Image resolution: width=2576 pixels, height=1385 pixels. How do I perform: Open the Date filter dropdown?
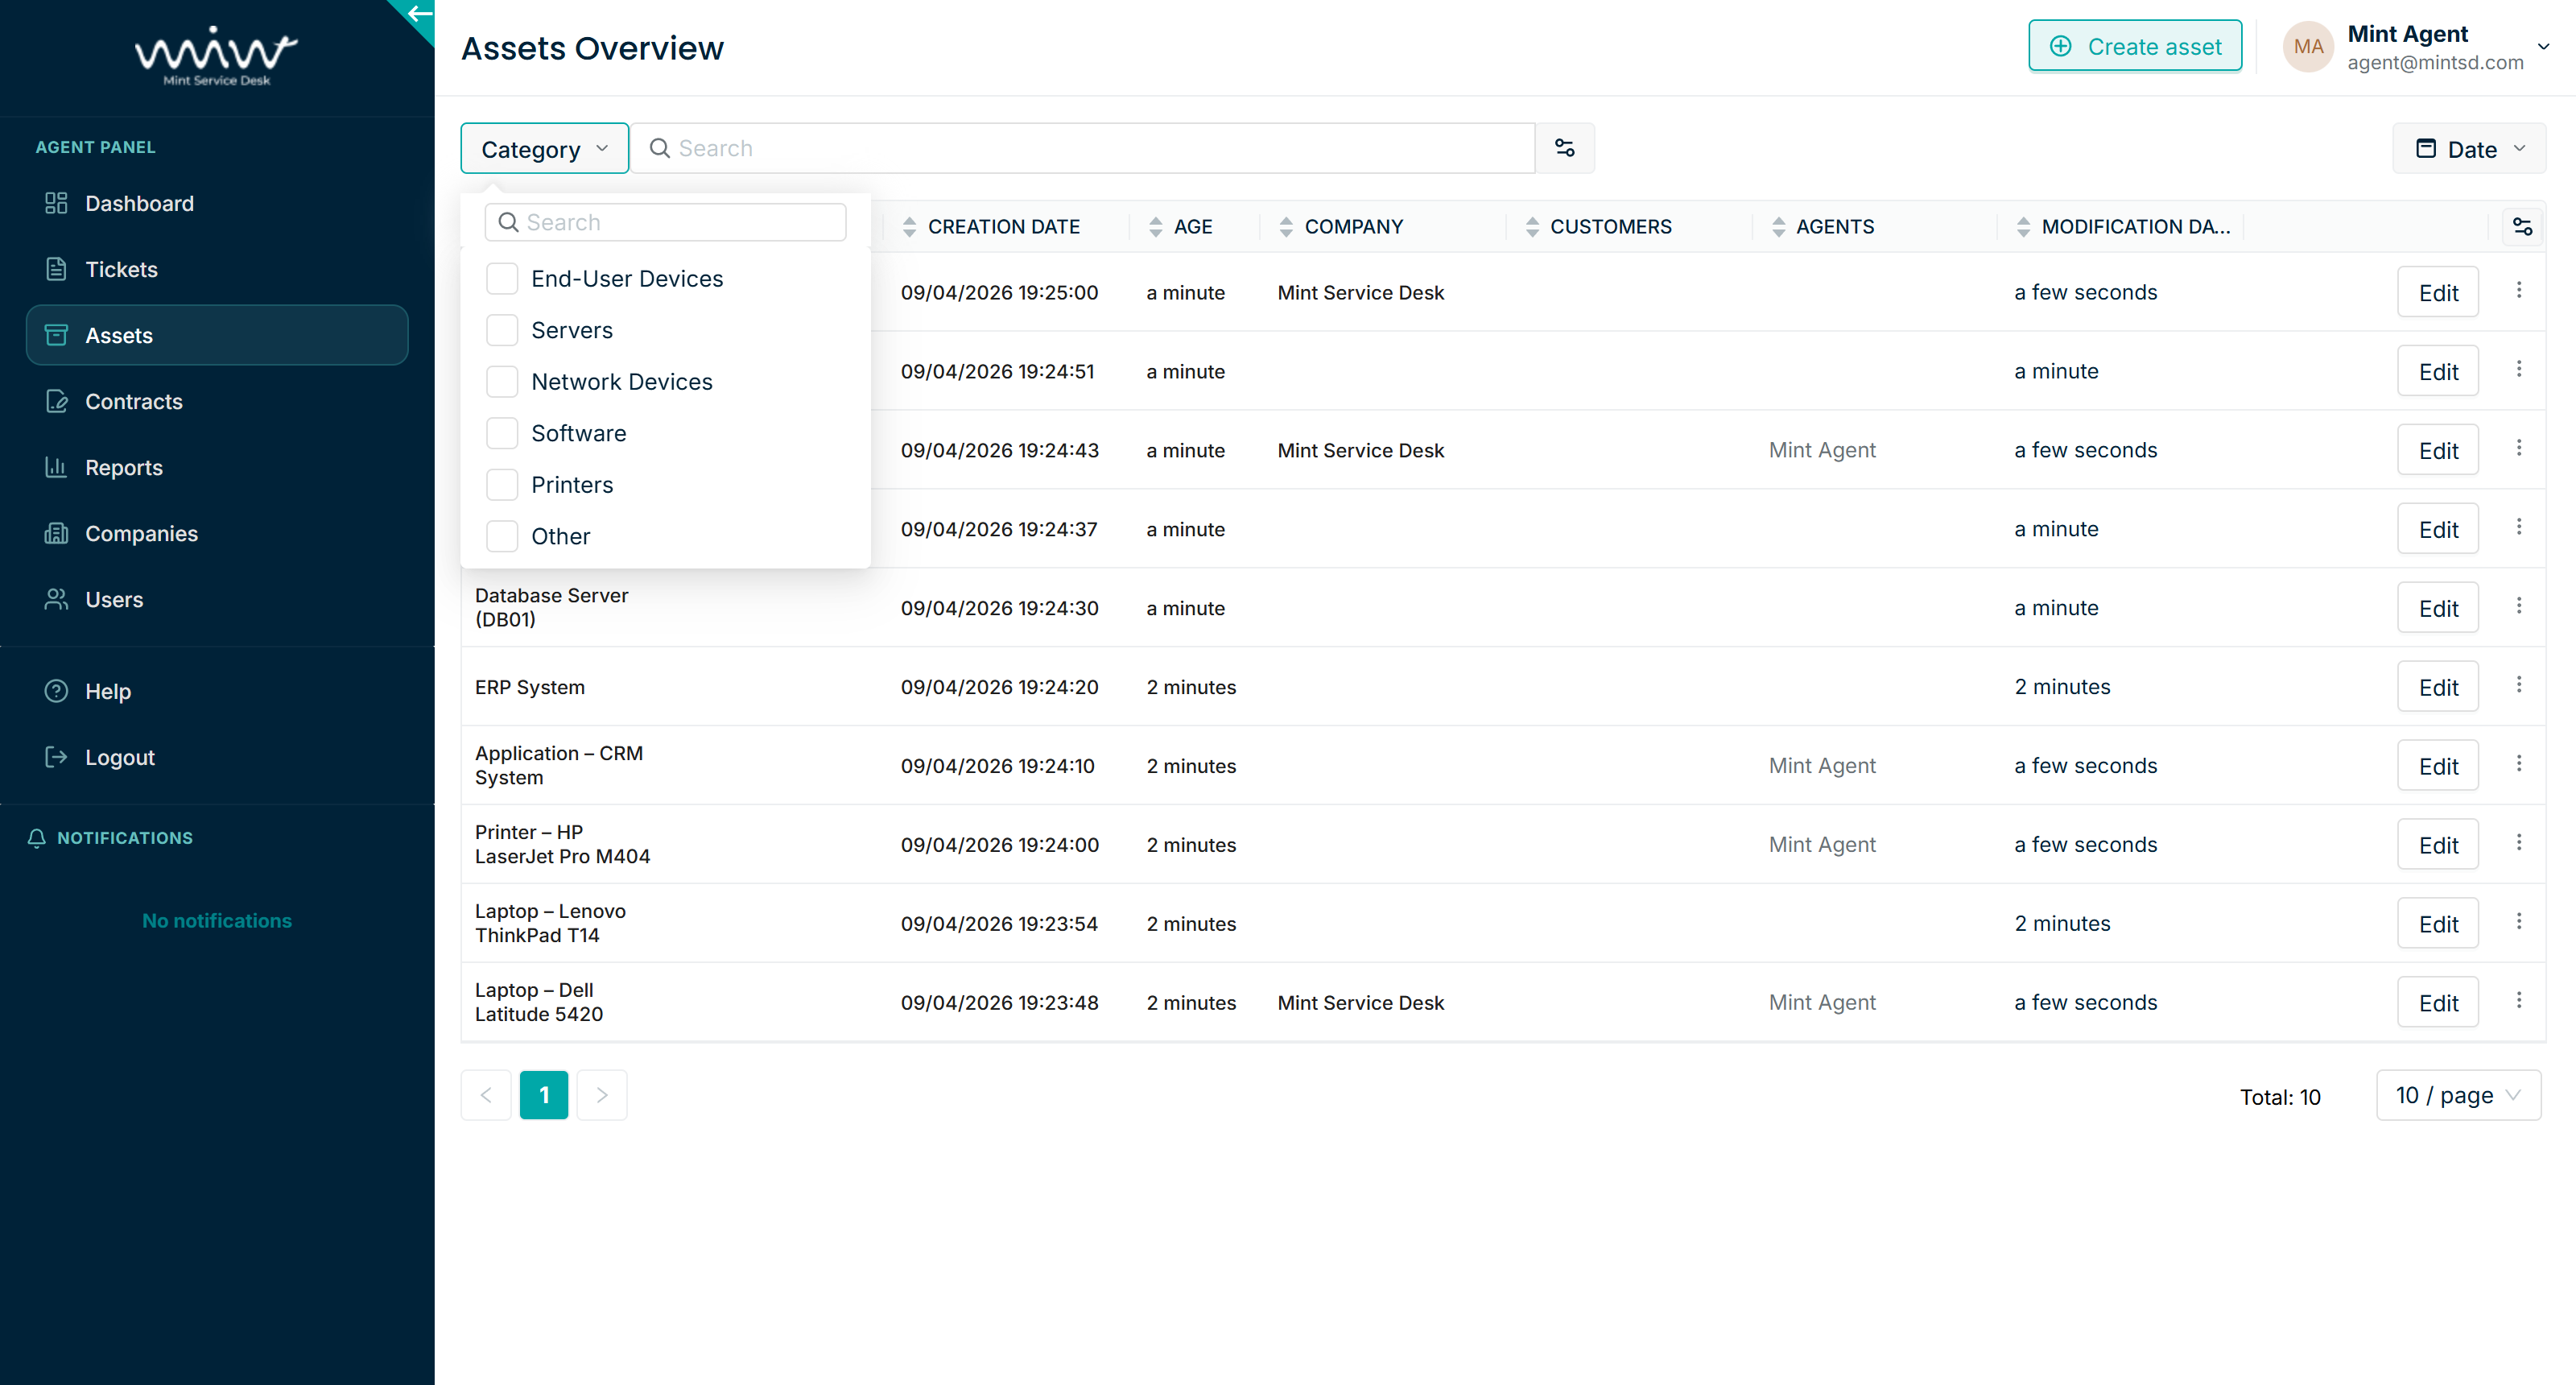2469,149
